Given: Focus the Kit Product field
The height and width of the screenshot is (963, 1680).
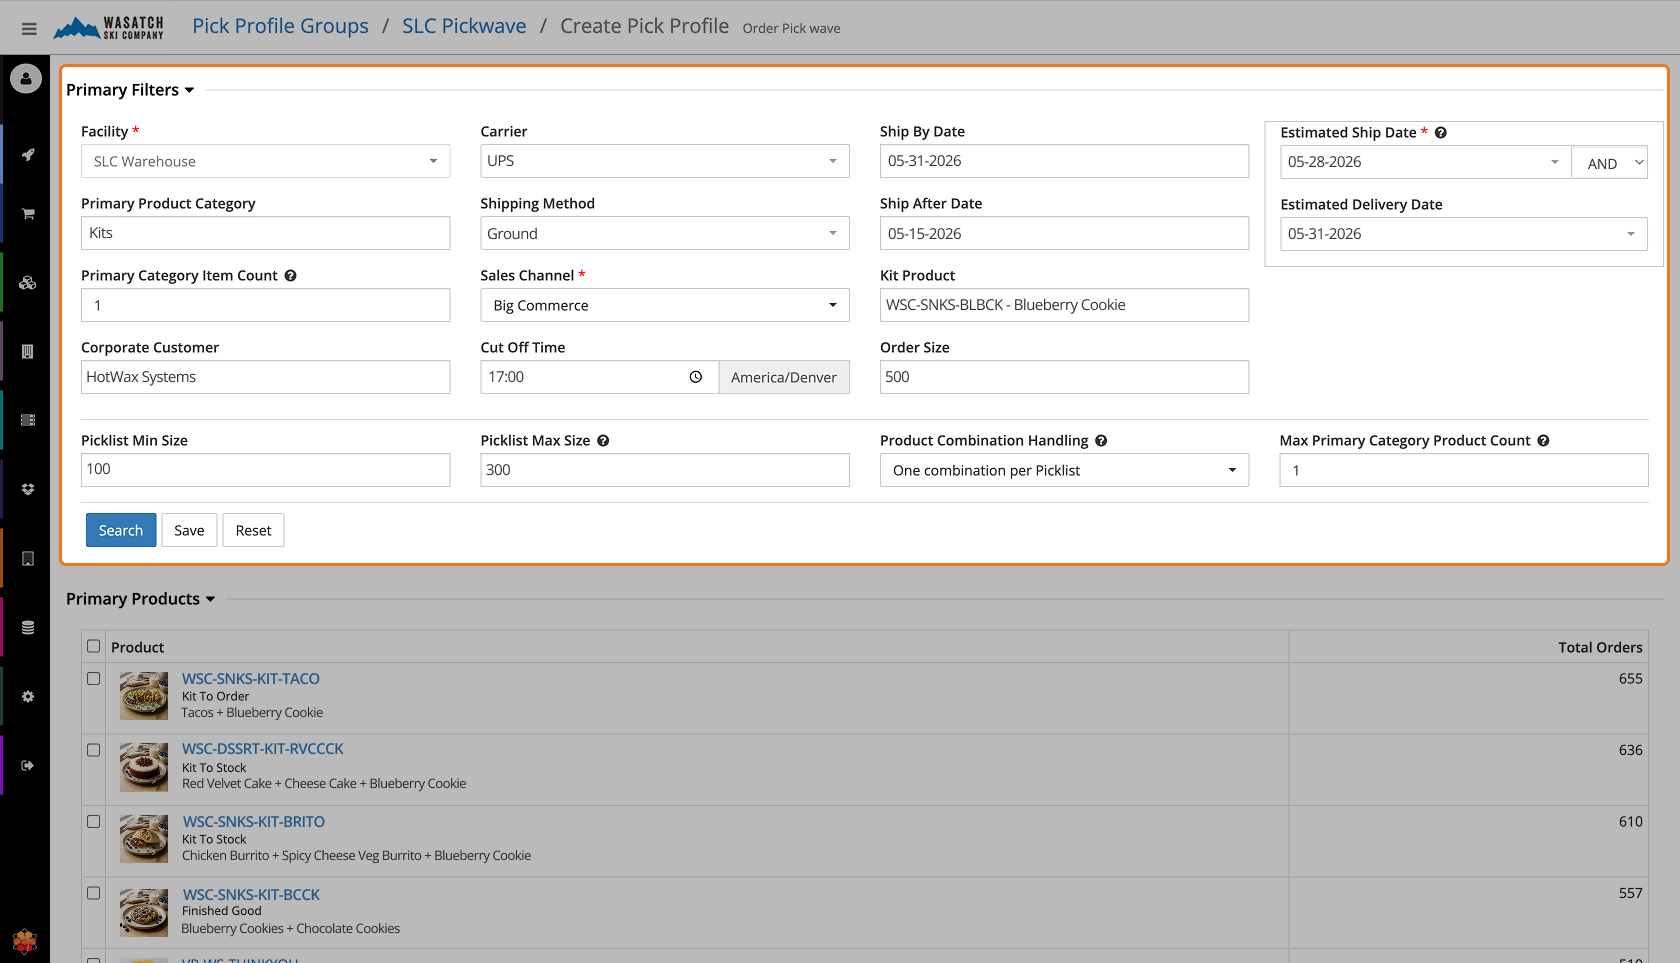Looking at the screenshot, I should [x=1064, y=305].
